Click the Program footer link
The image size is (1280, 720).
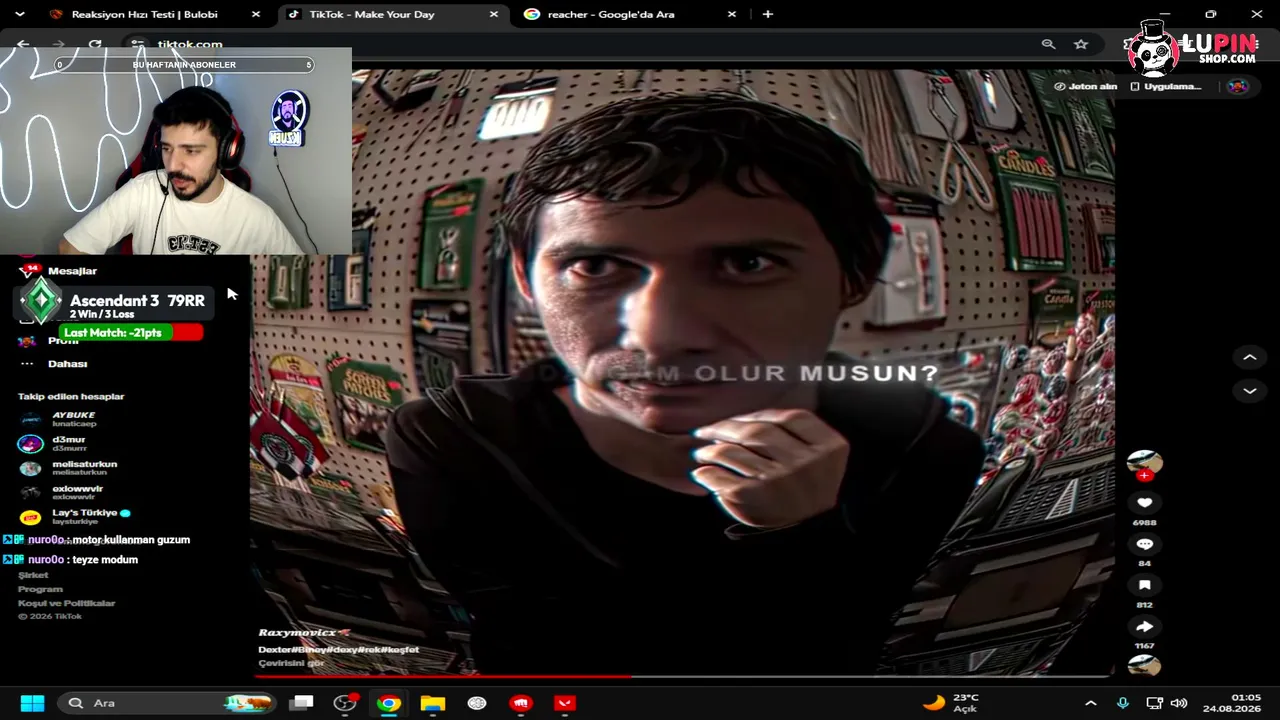(40, 589)
